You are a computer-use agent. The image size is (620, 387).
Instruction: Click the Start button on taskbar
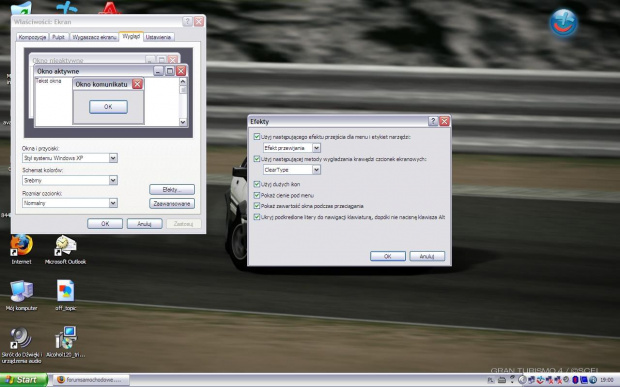[x=23, y=380]
